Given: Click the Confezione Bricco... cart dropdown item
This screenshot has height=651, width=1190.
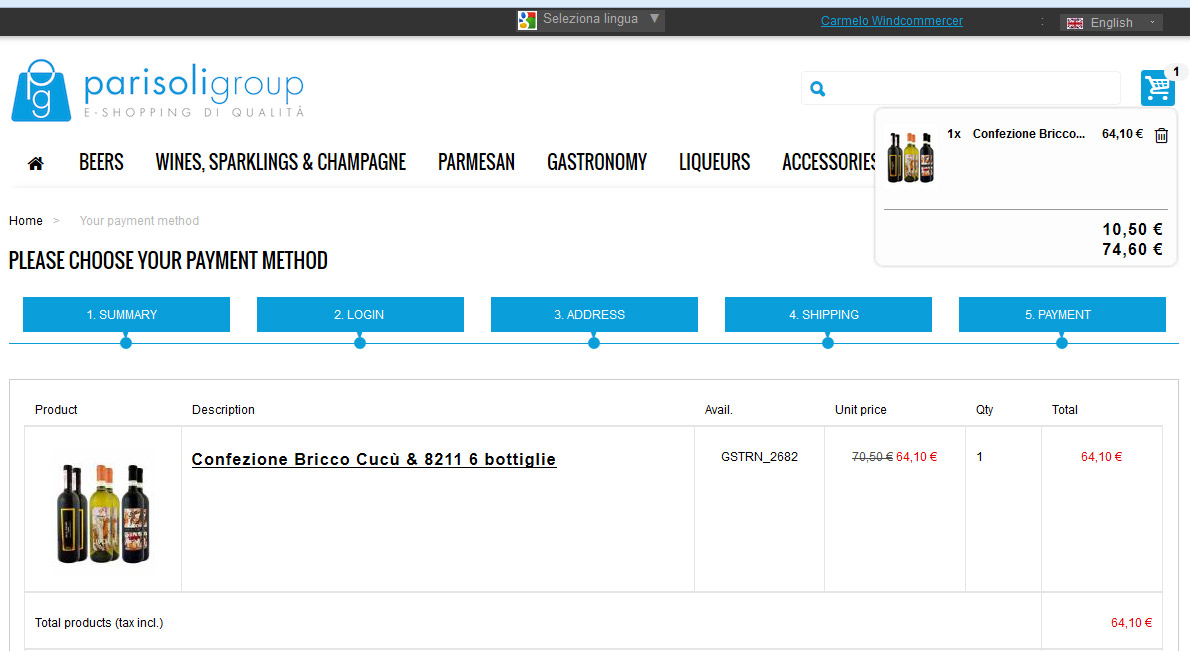Looking at the screenshot, I should pos(1028,134).
